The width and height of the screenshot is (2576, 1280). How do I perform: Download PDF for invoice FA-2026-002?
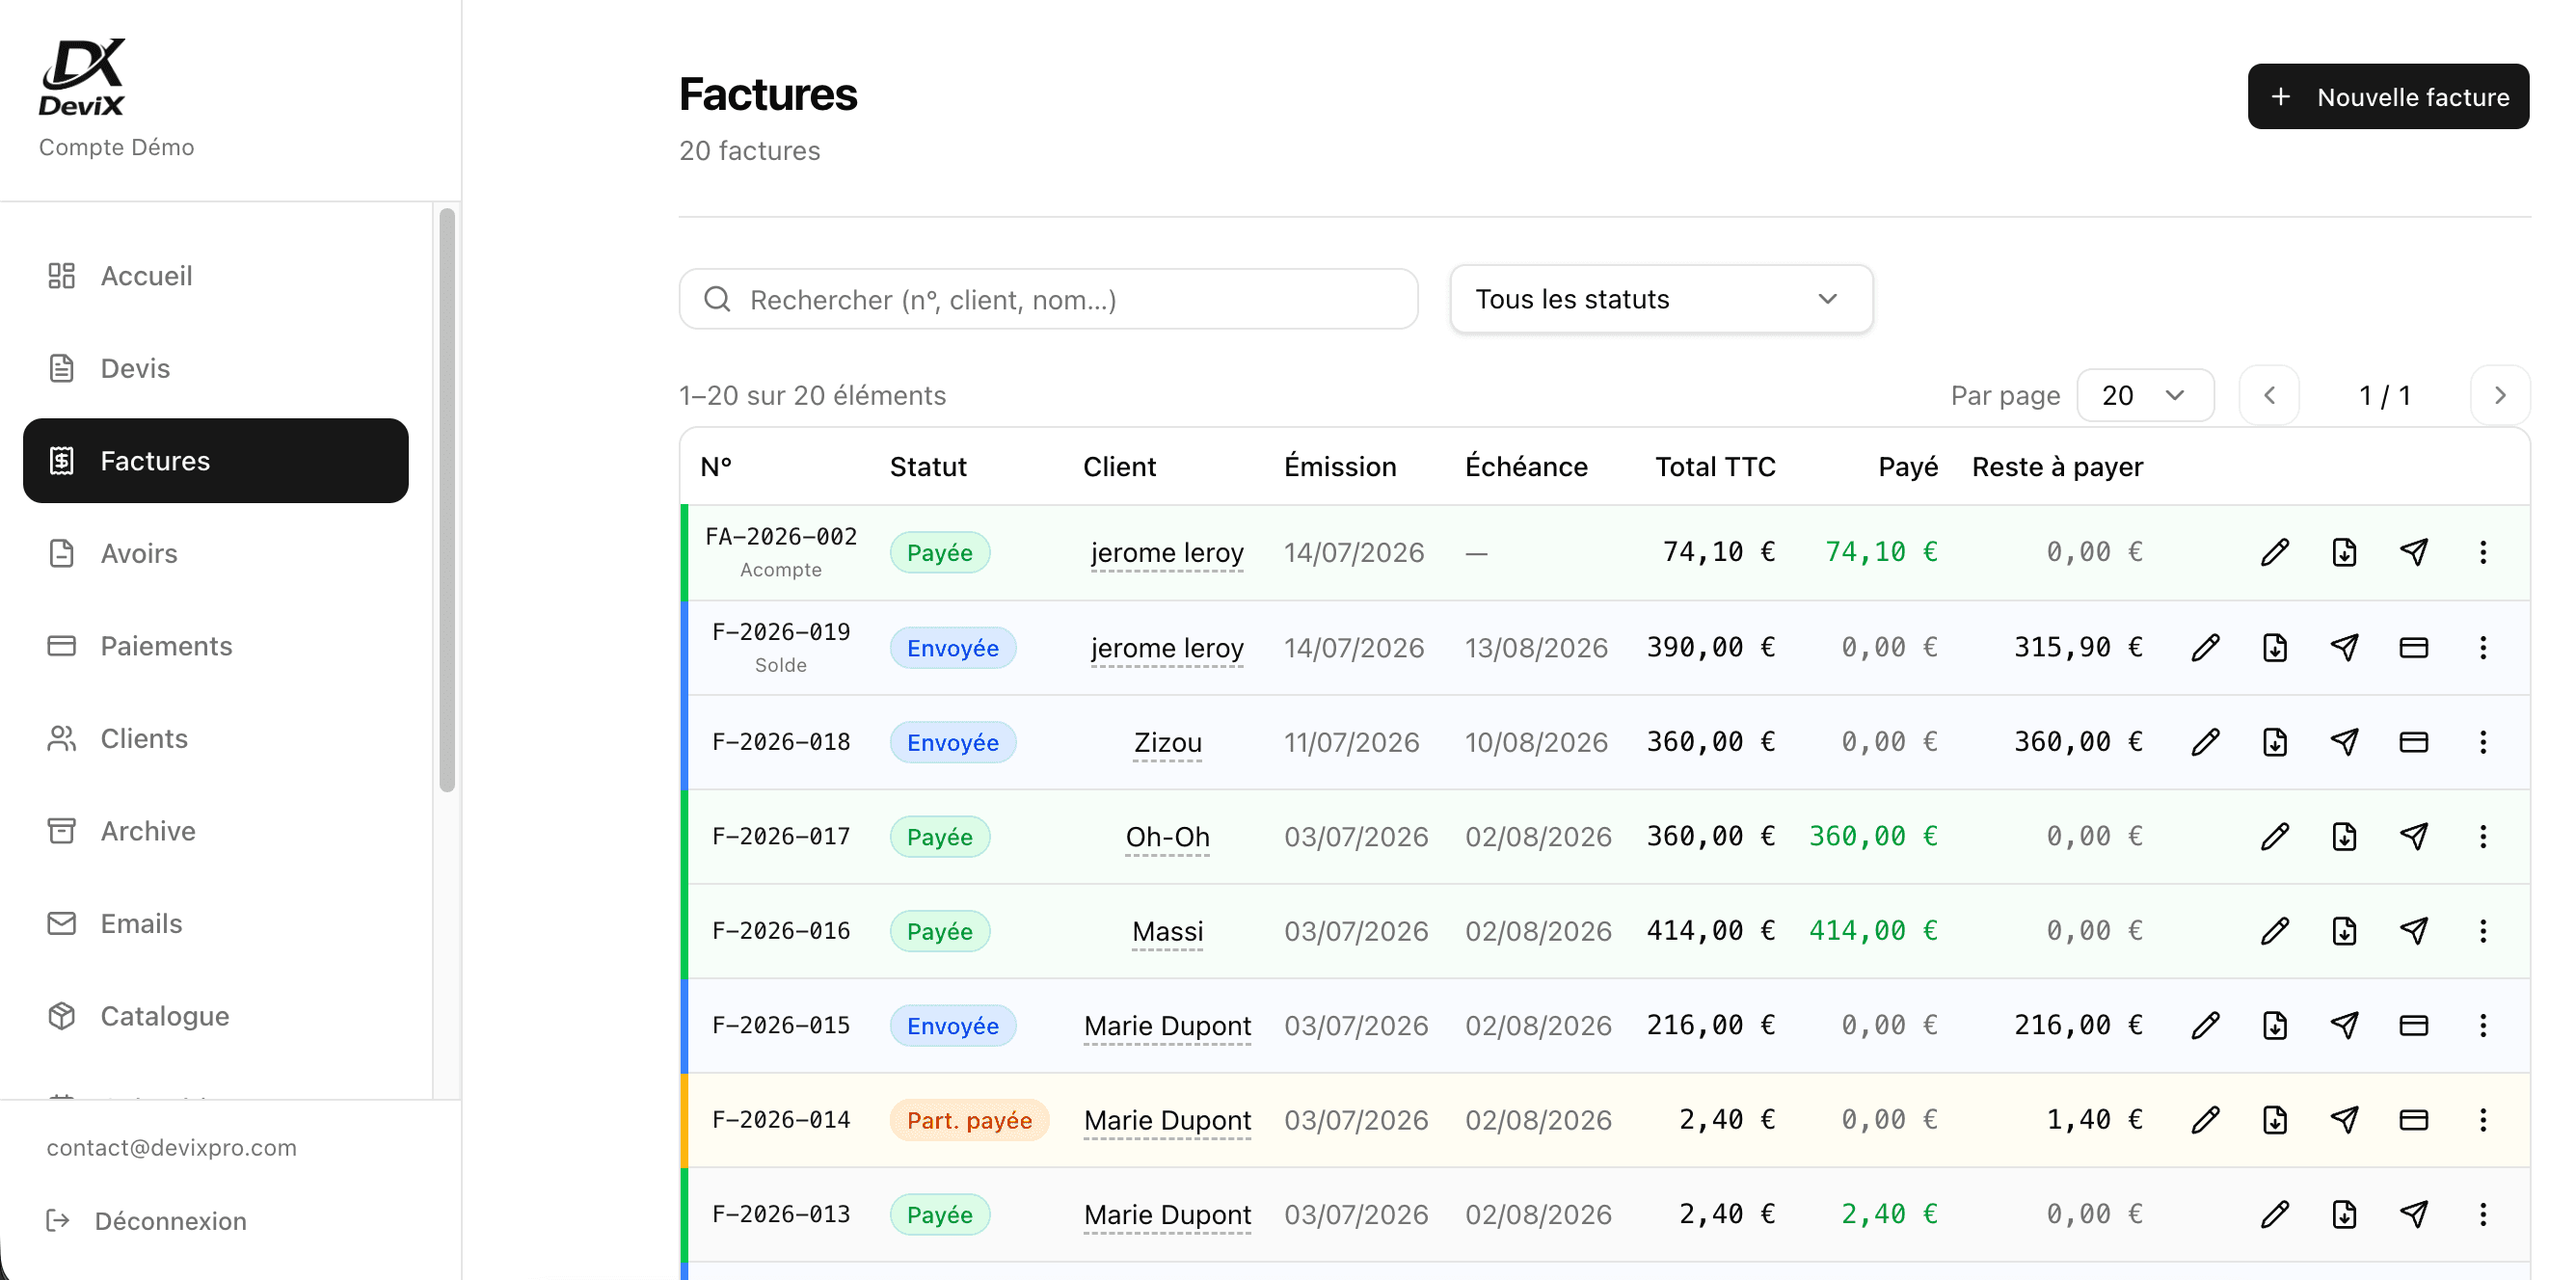coord(2344,552)
